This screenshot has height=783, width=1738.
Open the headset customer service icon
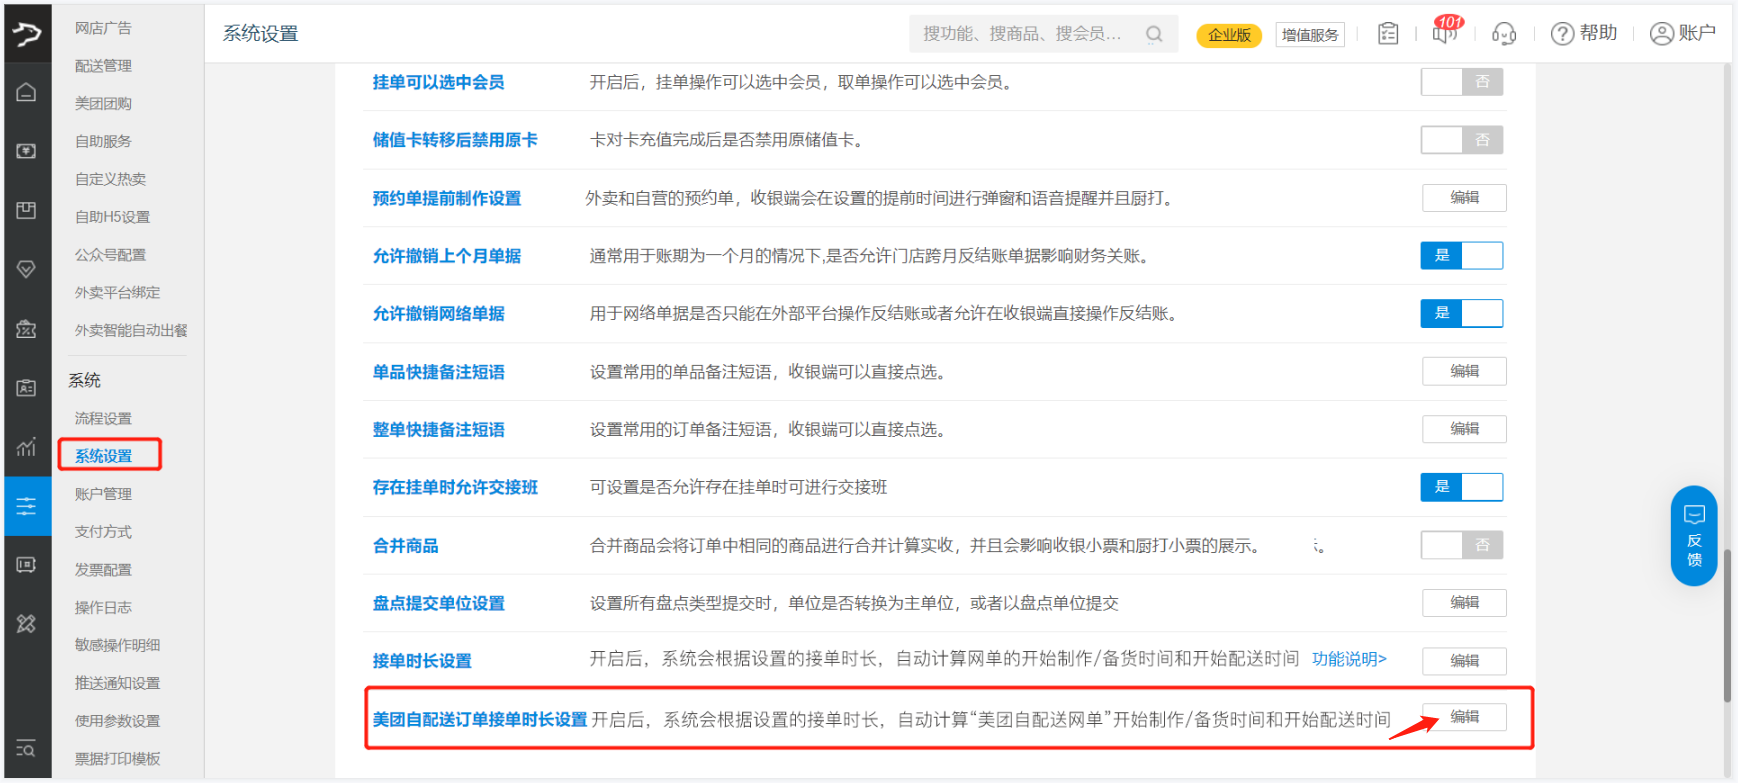tap(1504, 34)
